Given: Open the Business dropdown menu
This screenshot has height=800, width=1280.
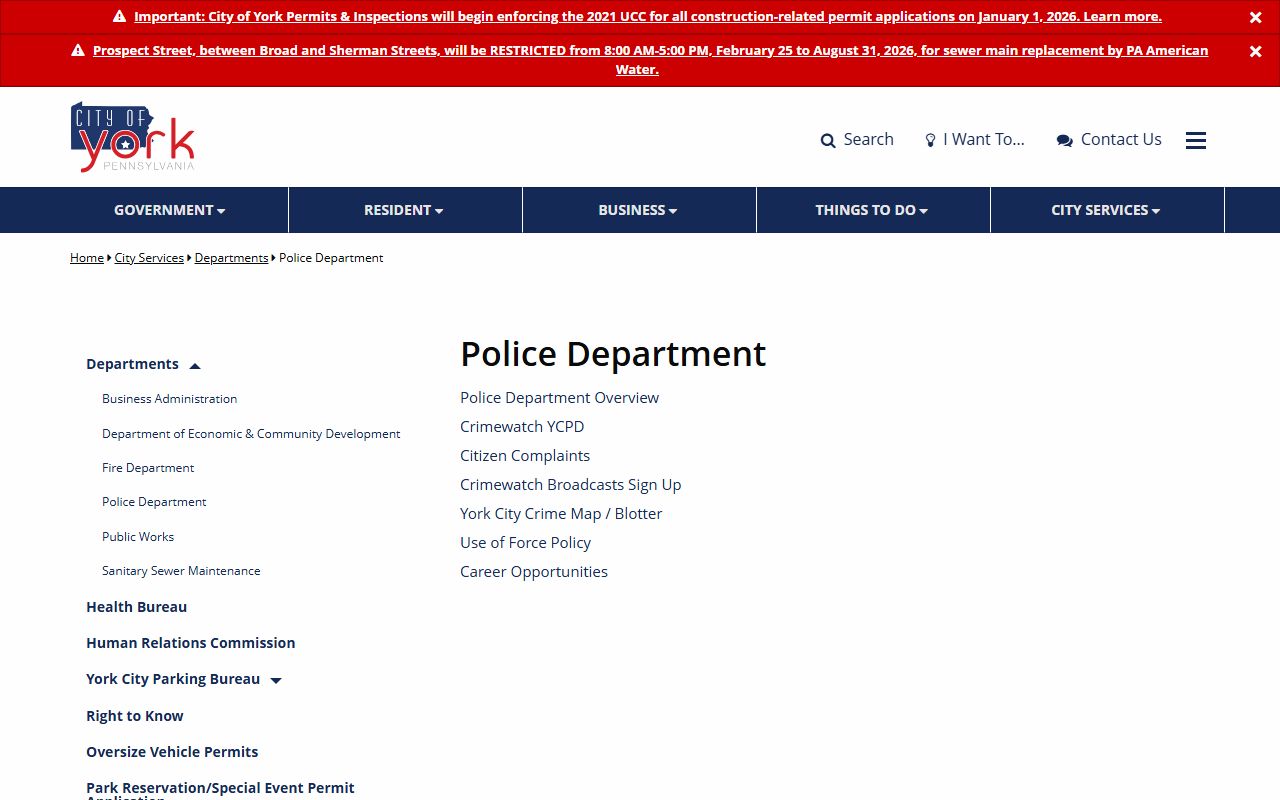Looking at the screenshot, I should [638, 210].
